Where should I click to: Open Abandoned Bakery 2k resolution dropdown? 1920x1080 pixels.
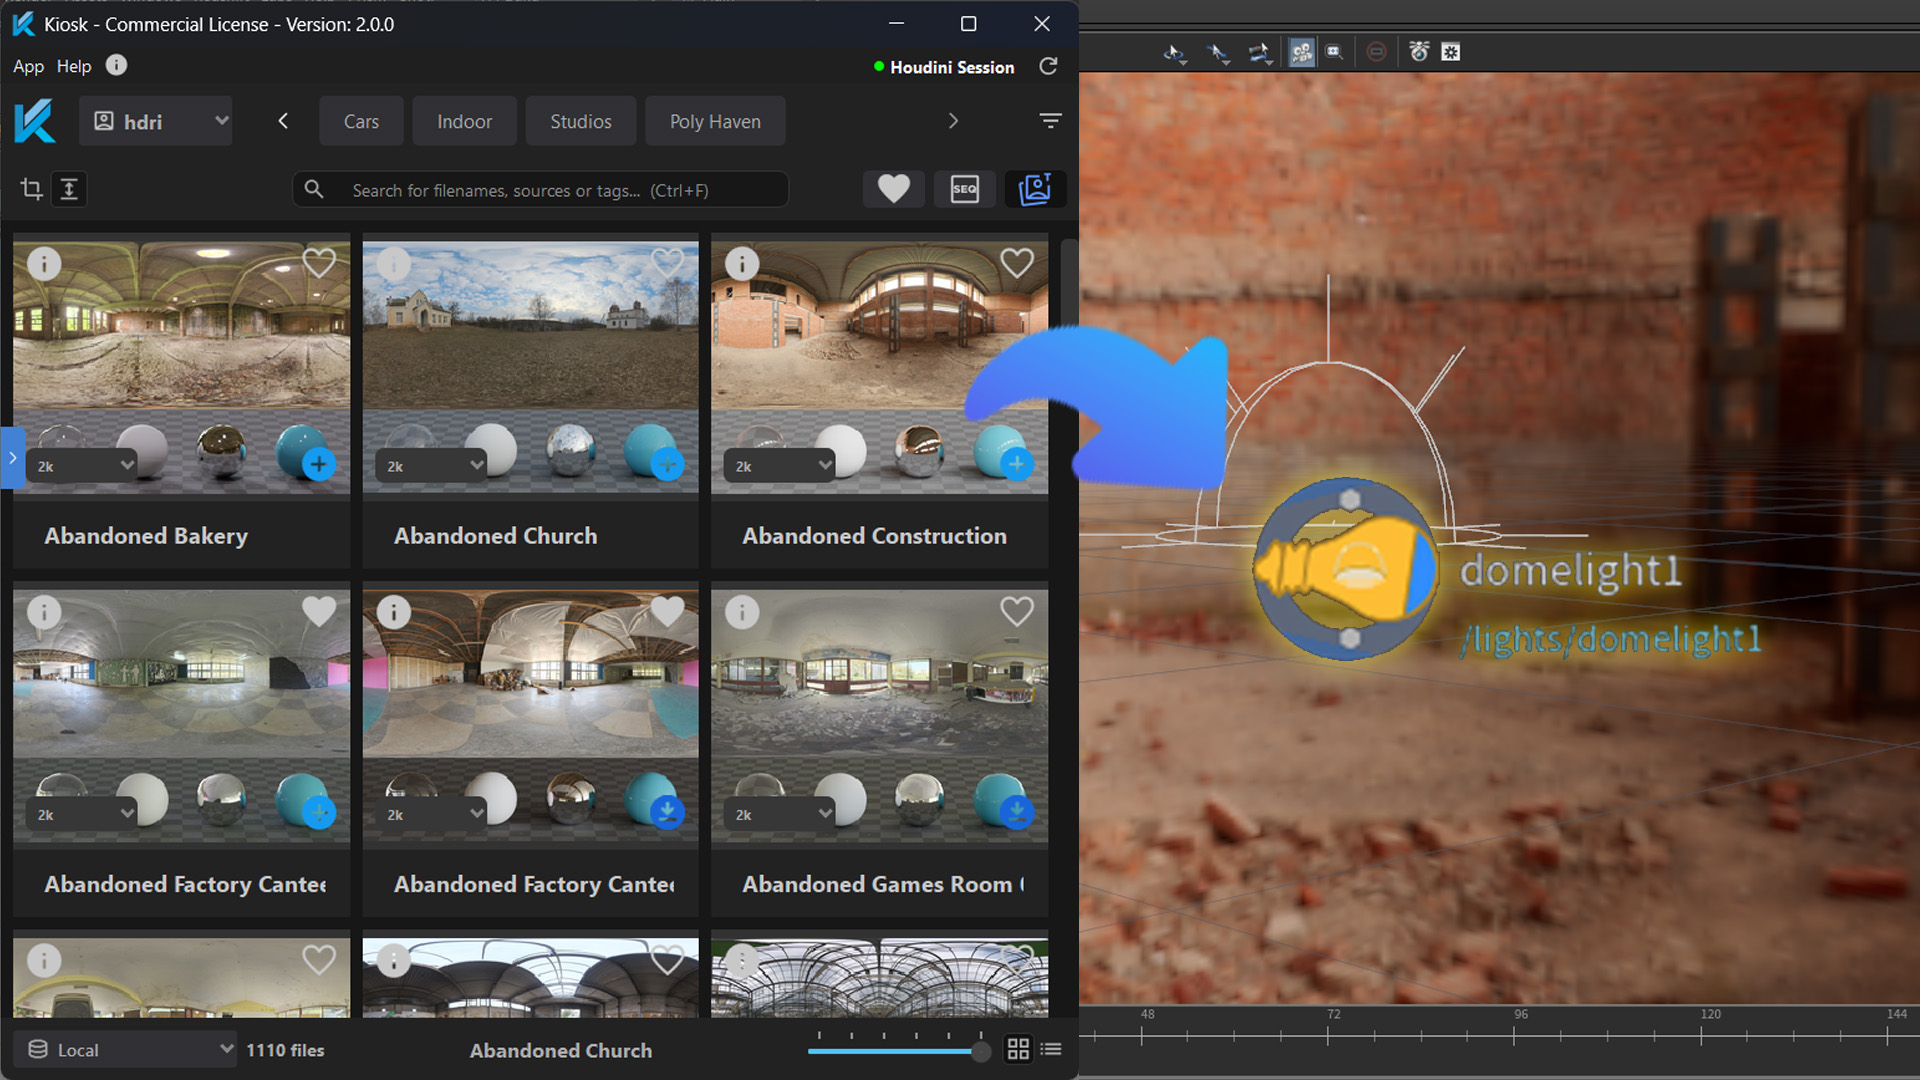click(84, 466)
